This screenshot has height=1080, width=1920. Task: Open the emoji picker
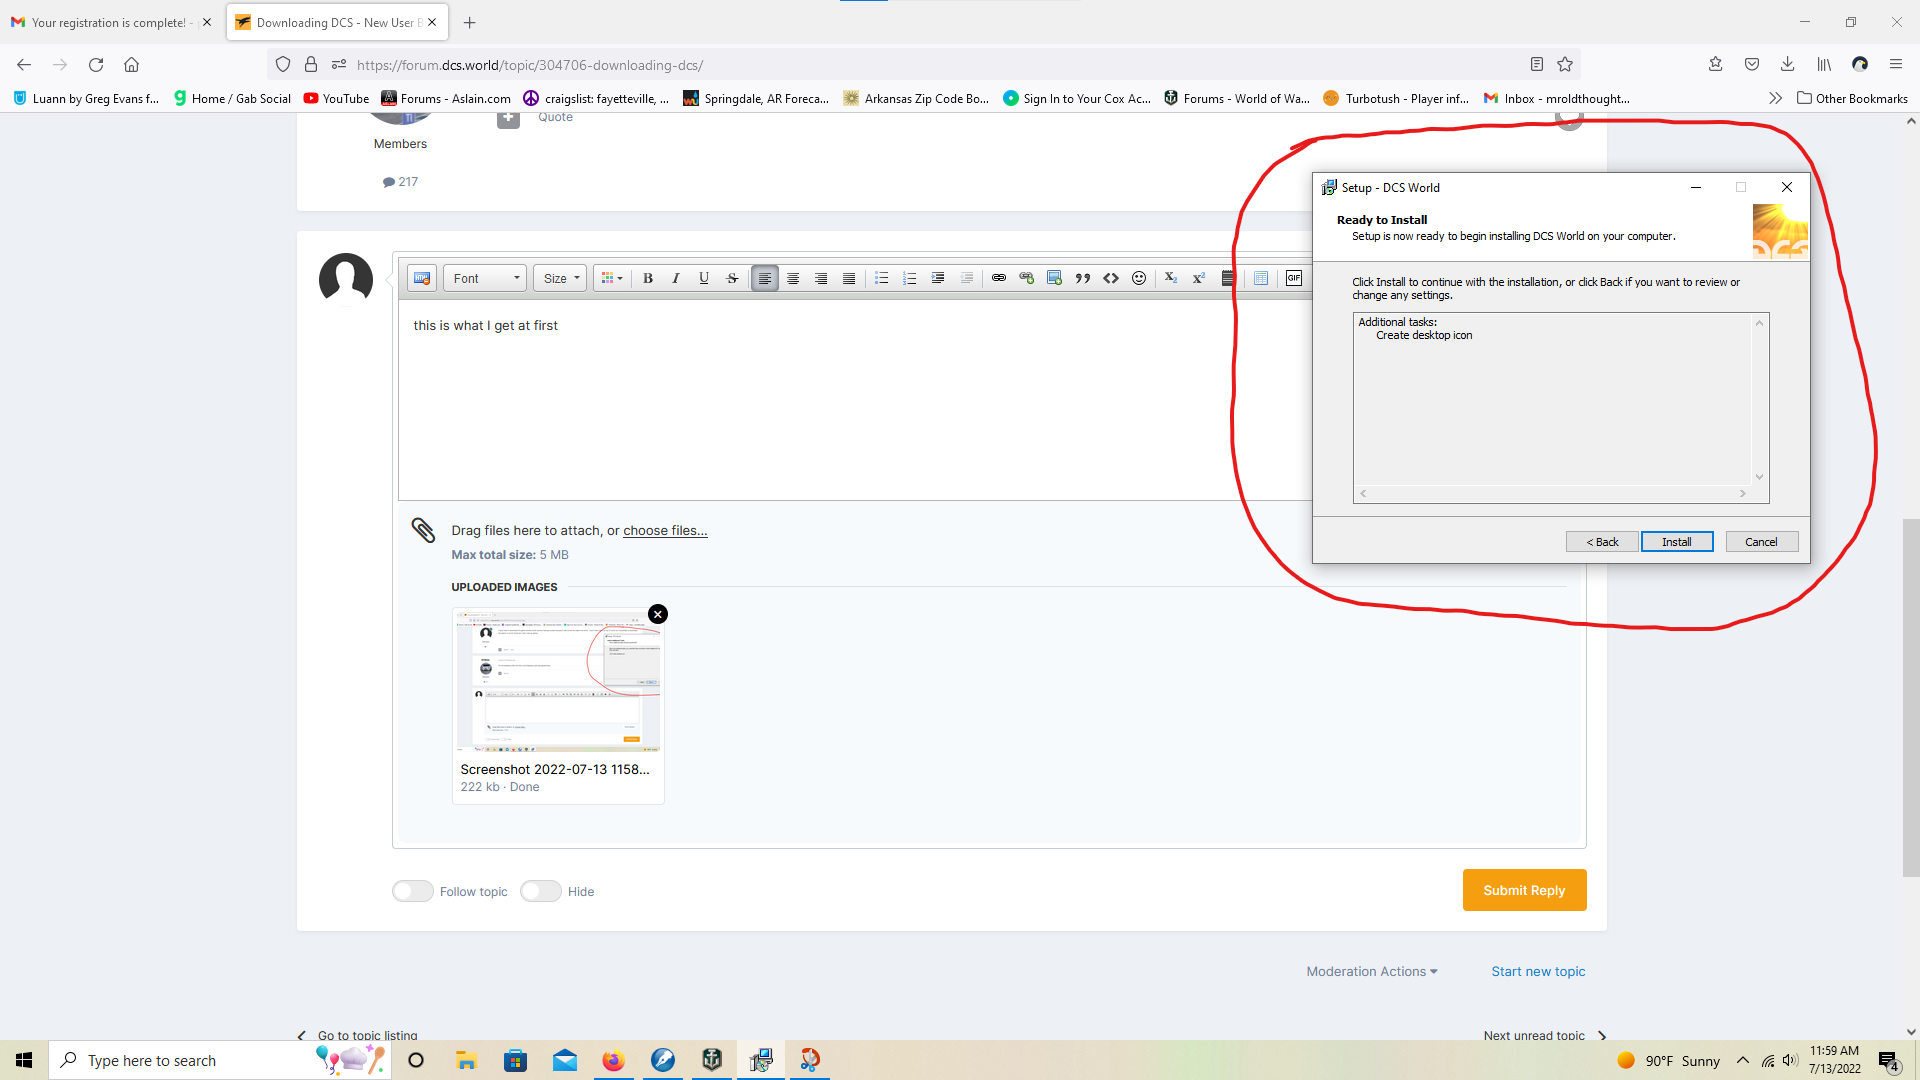(1139, 278)
